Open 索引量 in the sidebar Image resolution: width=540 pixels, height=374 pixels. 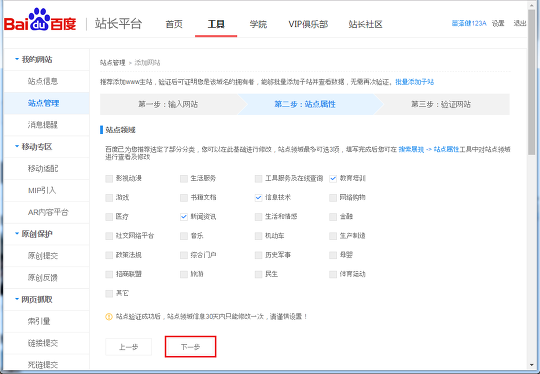point(39,321)
